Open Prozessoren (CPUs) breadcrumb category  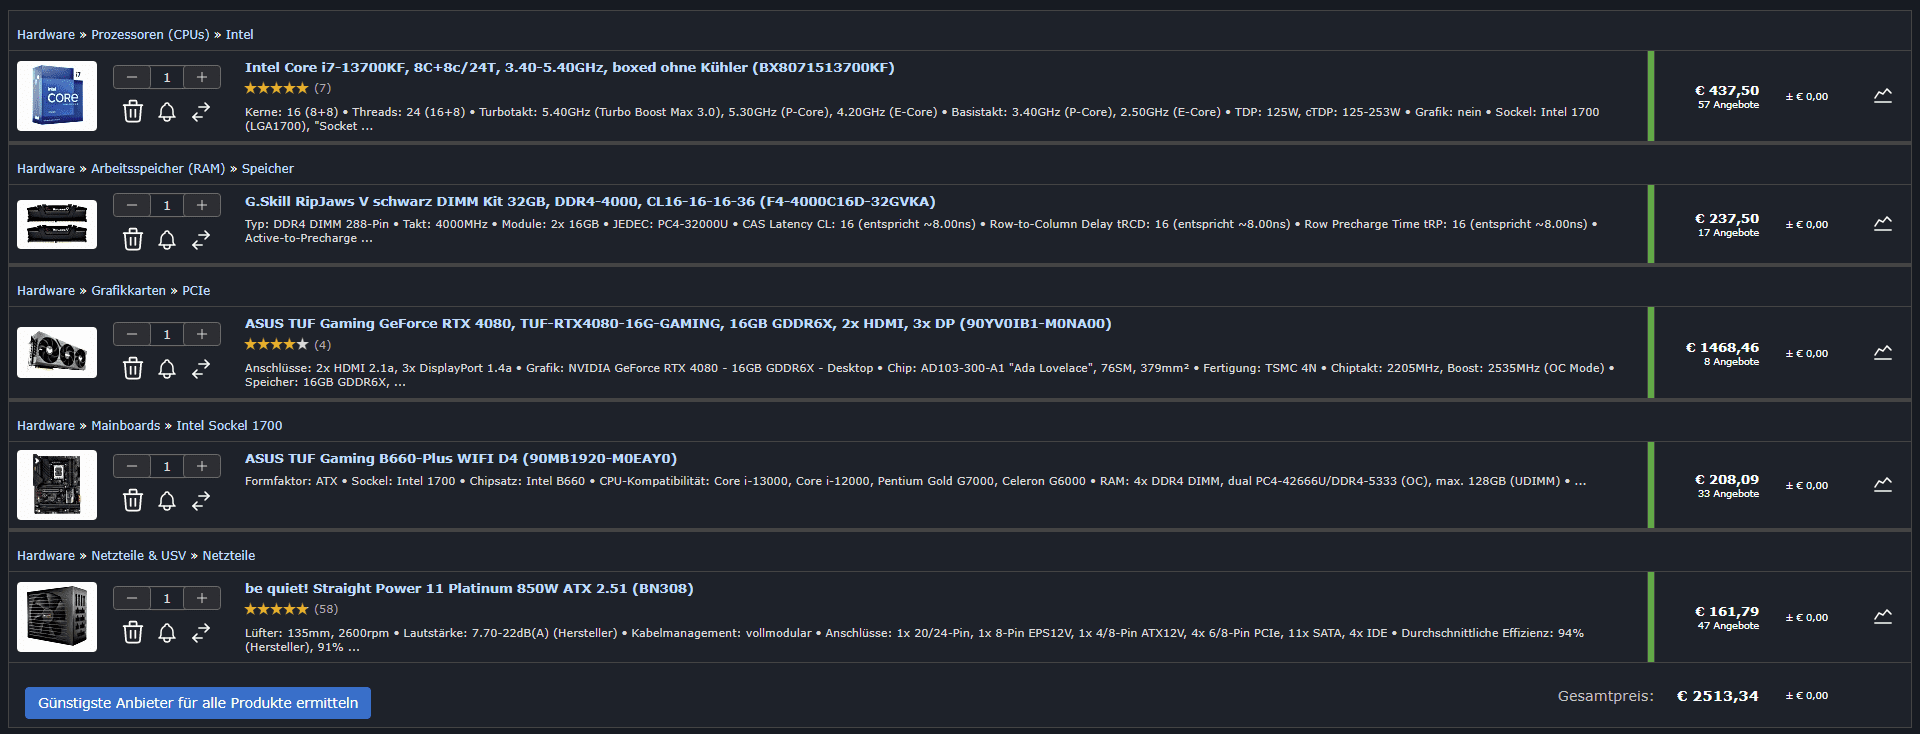(150, 34)
